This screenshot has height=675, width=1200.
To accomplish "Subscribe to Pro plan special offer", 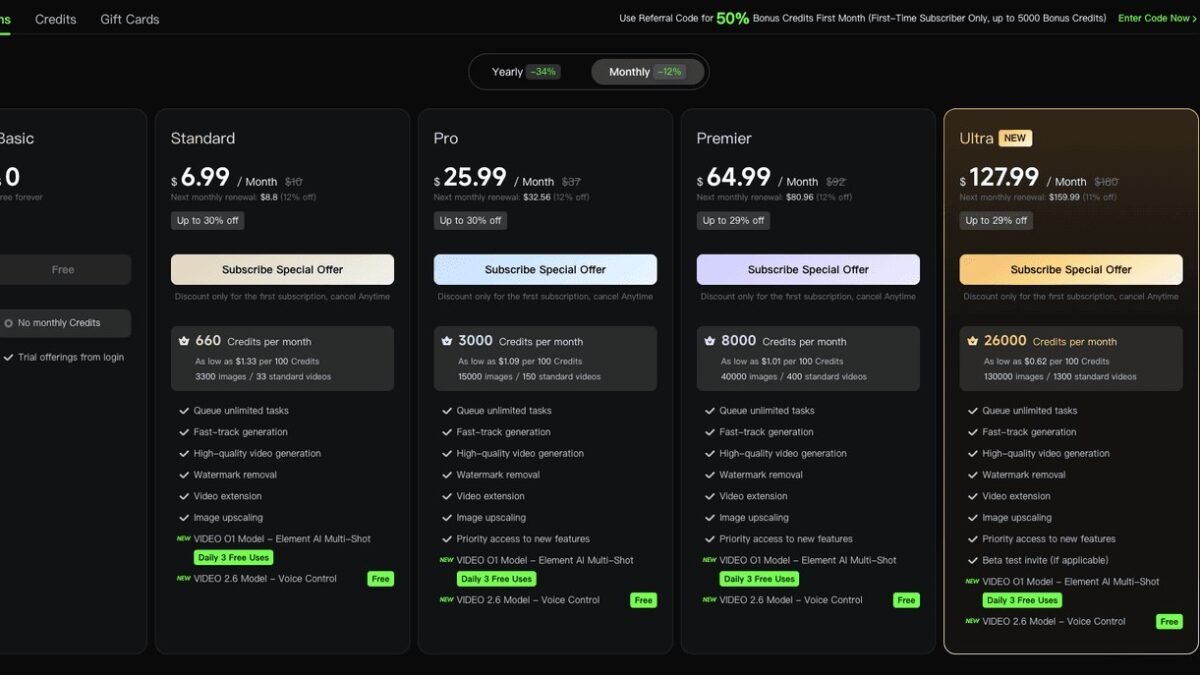I will (545, 270).
